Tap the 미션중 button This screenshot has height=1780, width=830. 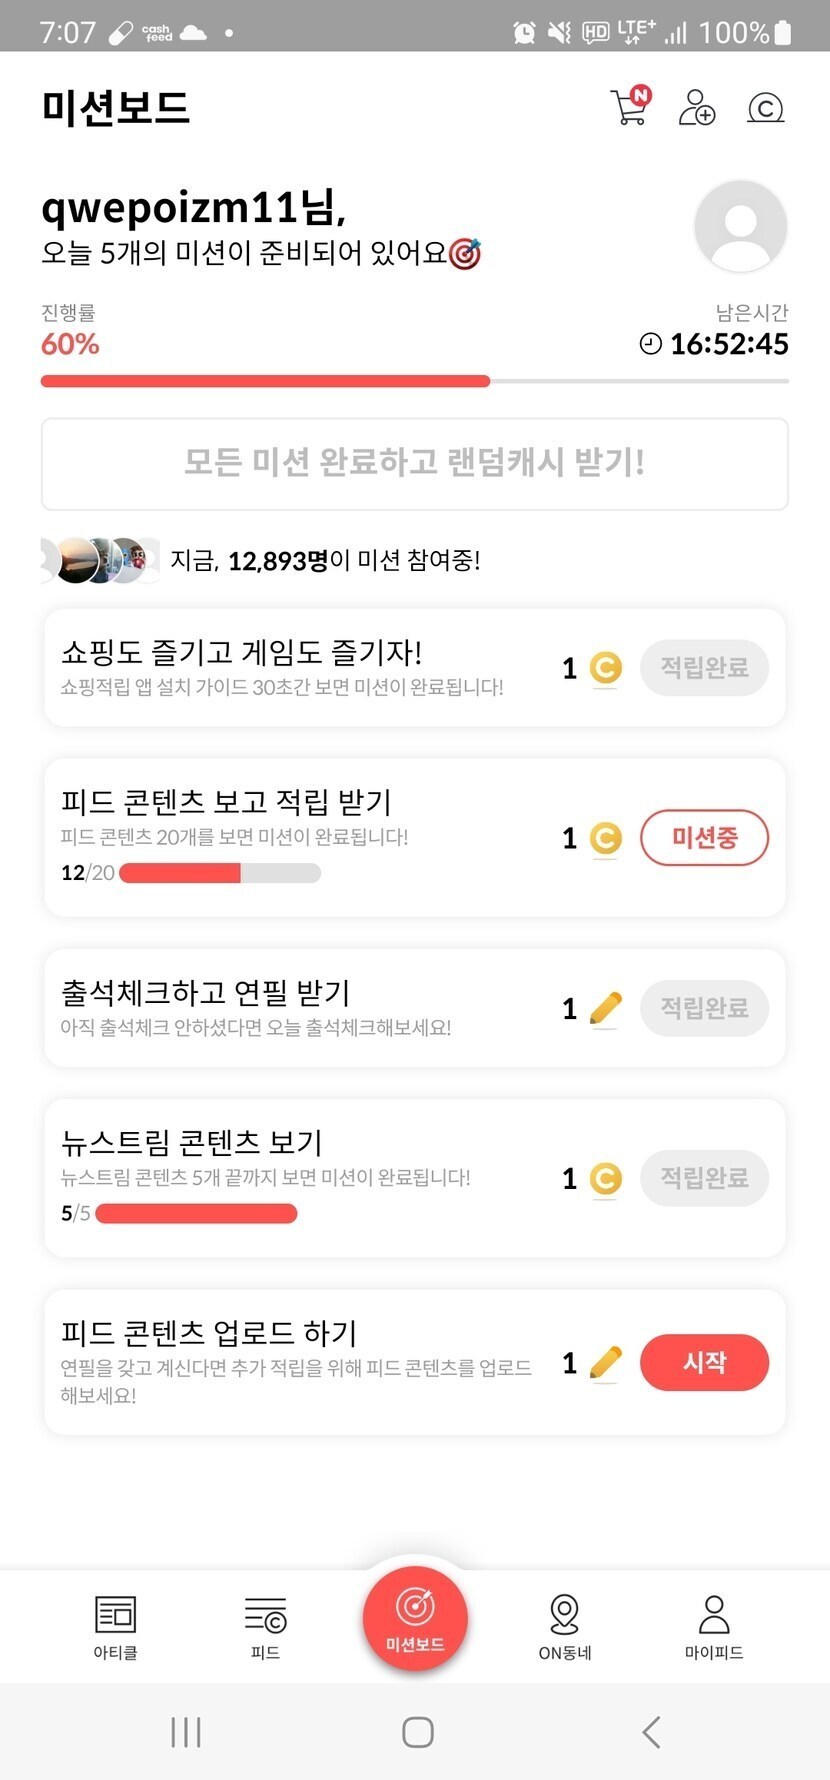704,838
